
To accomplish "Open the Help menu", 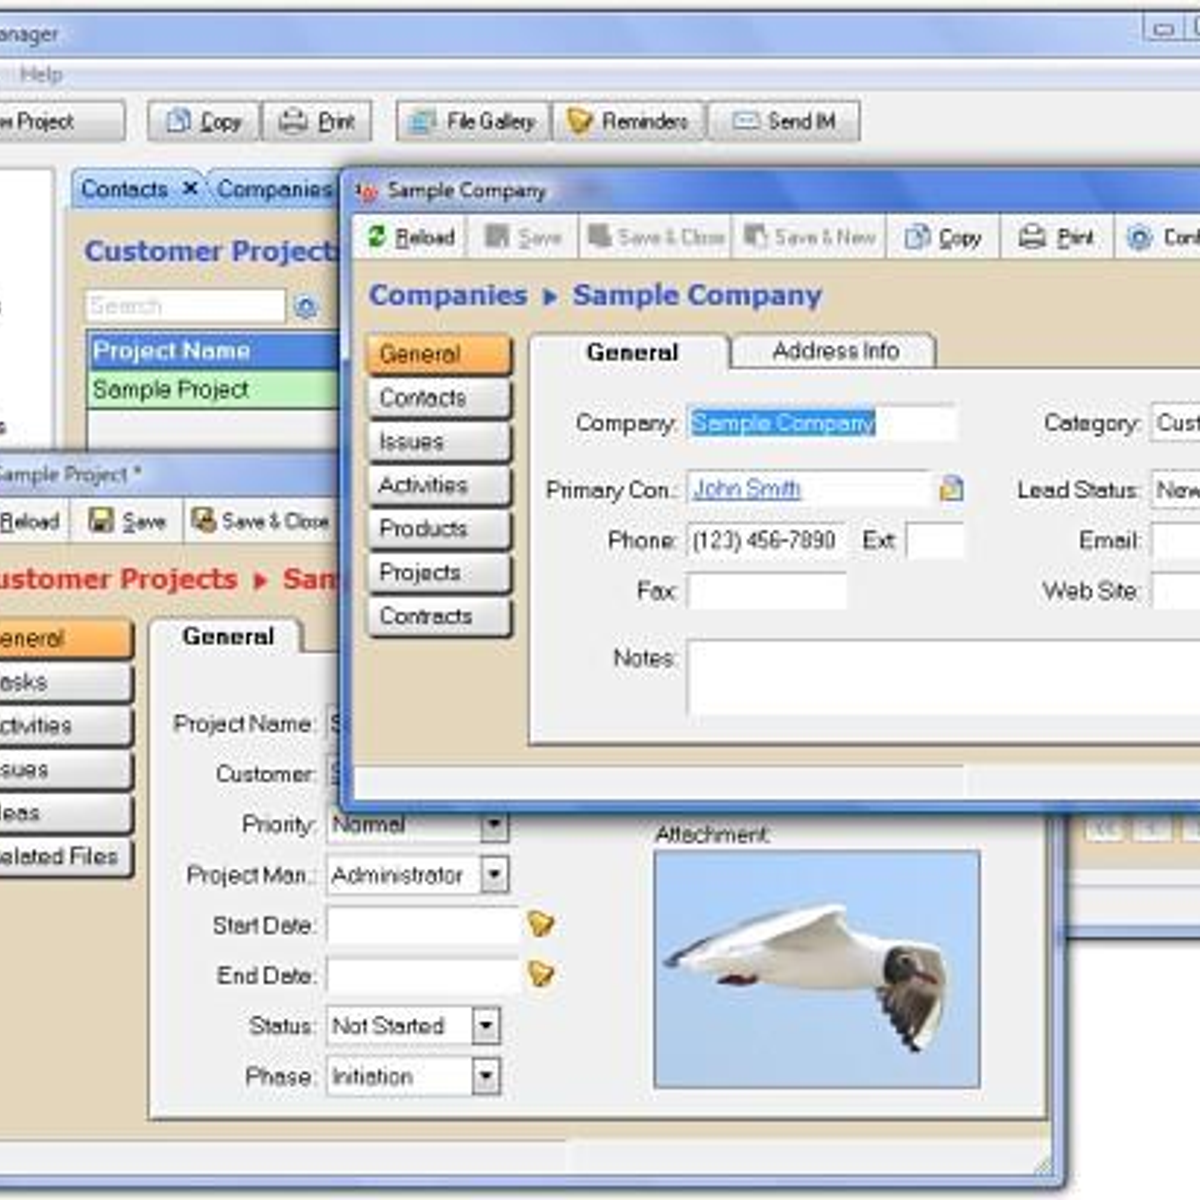I will pyautogui.click(x=41, y=74).
